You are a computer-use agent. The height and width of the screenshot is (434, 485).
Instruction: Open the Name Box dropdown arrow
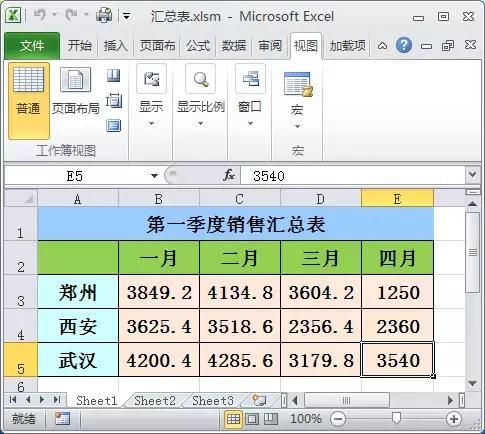(x=154, y=176)
